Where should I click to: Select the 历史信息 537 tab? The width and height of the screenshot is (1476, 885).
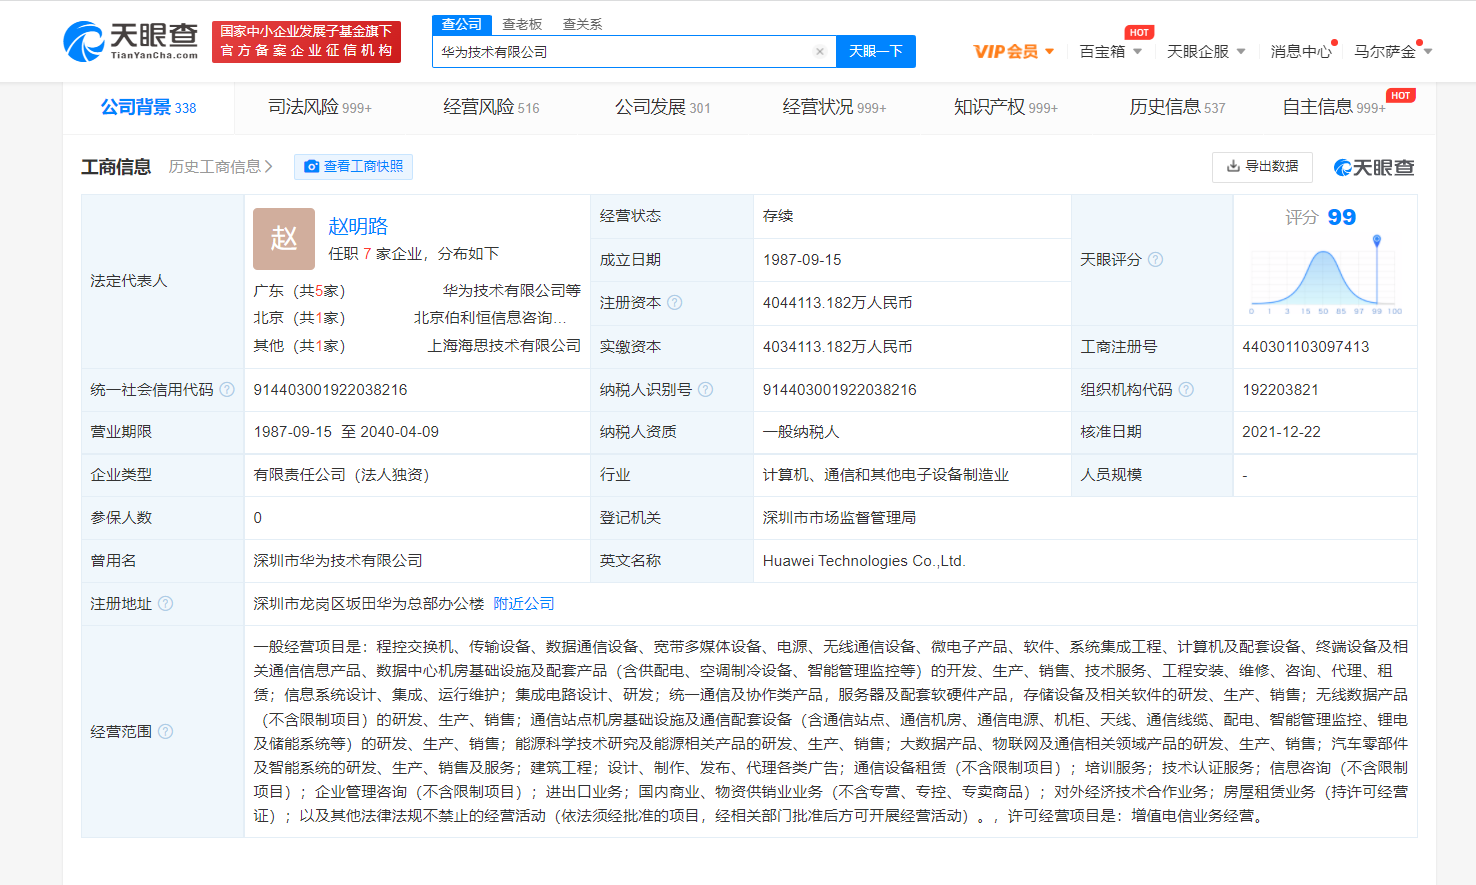pyautogui.click(x=1177, y=107)
